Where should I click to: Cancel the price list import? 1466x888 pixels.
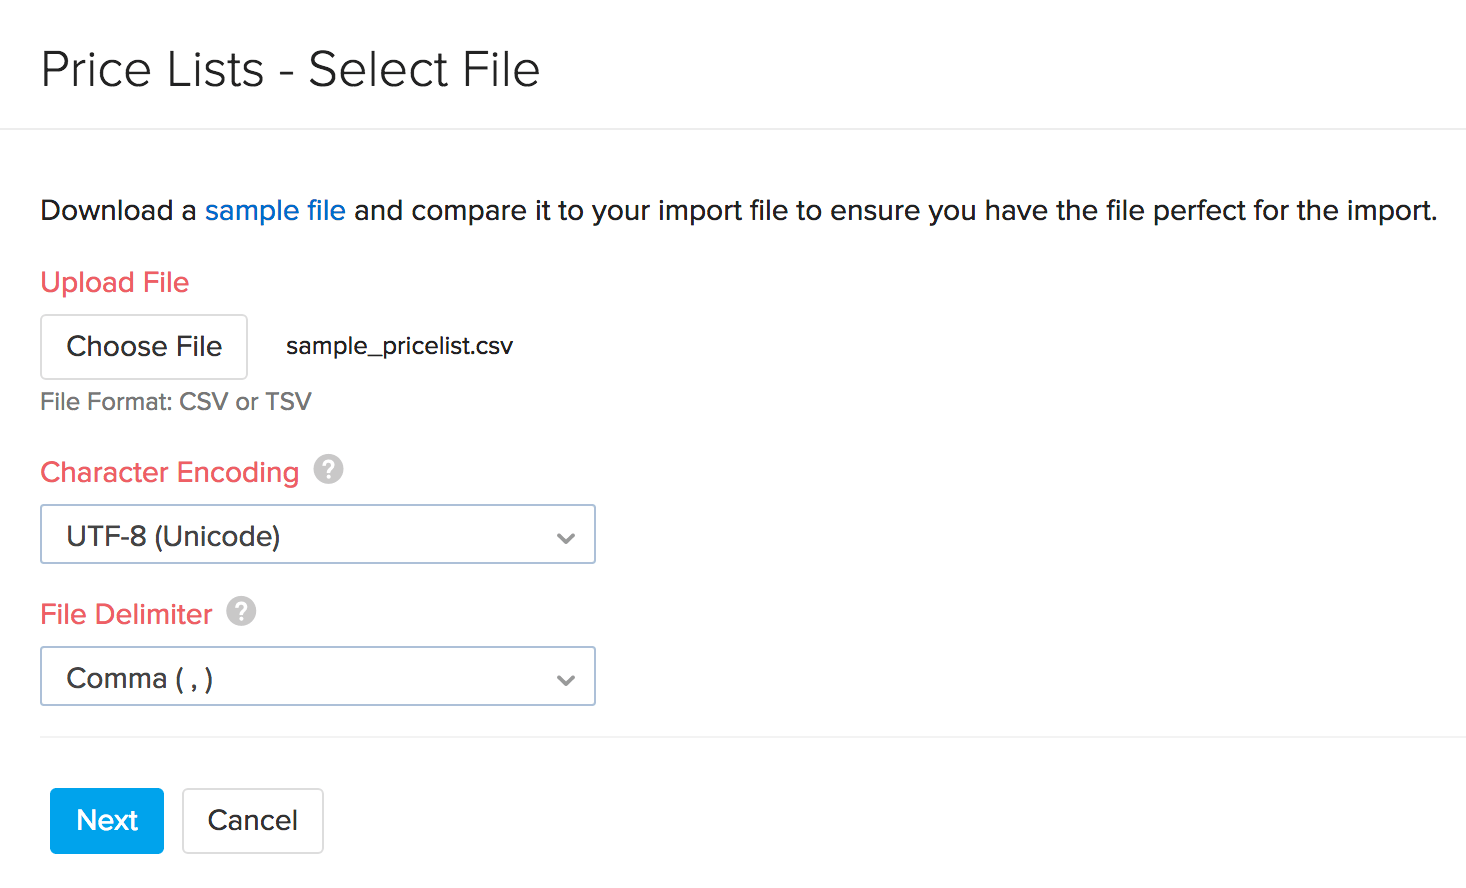(252, 820)
